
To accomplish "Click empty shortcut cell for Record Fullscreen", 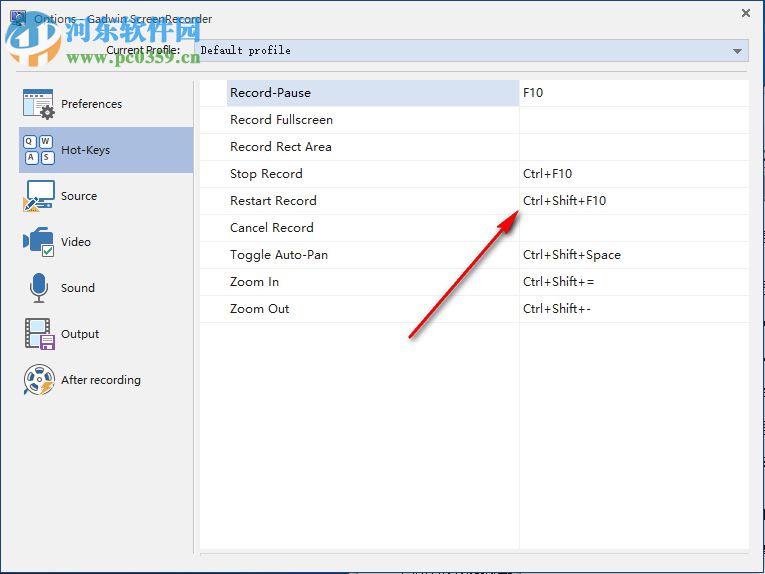I will point(634,120).
